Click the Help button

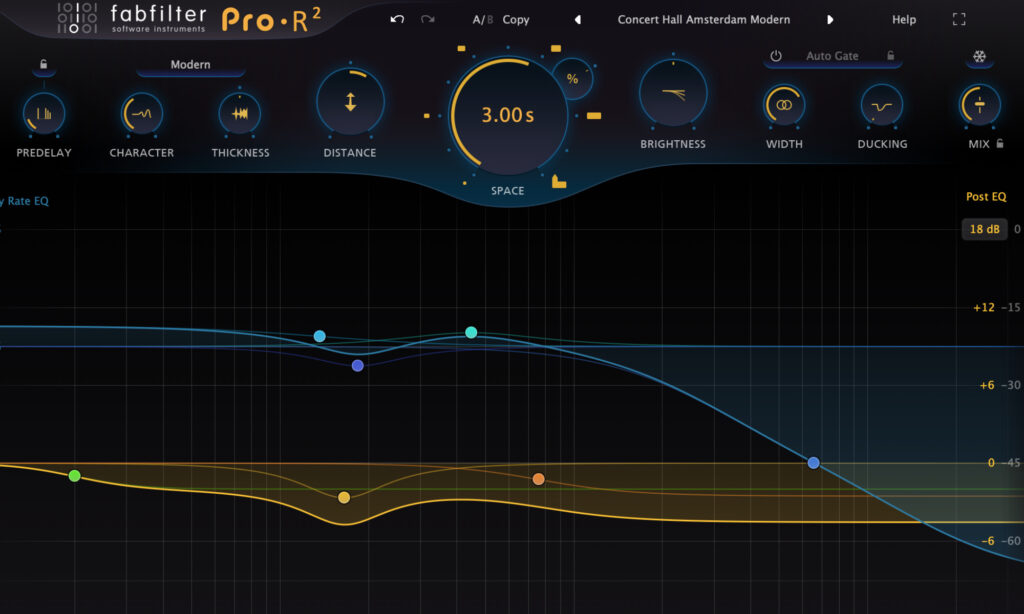tap(903, 19)
